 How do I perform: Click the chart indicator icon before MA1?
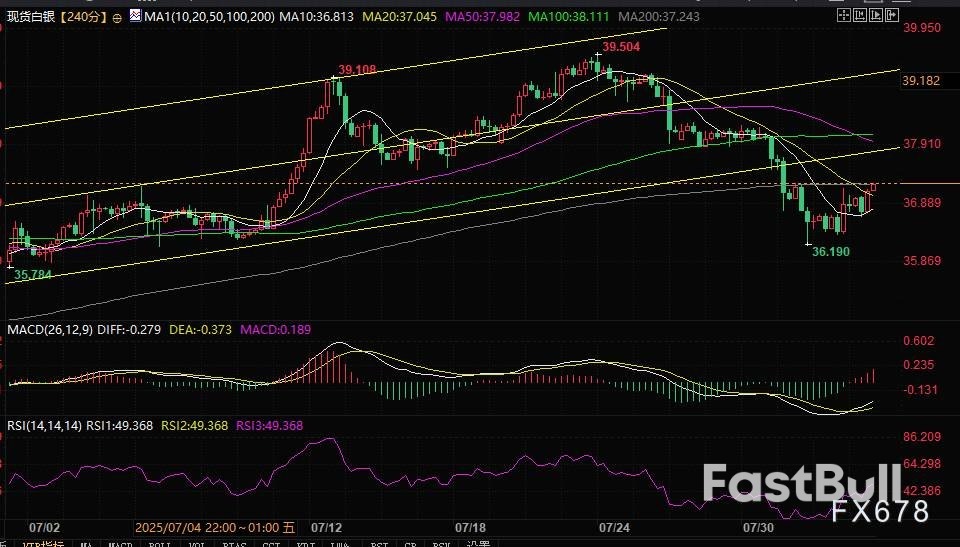click(136, 18)
